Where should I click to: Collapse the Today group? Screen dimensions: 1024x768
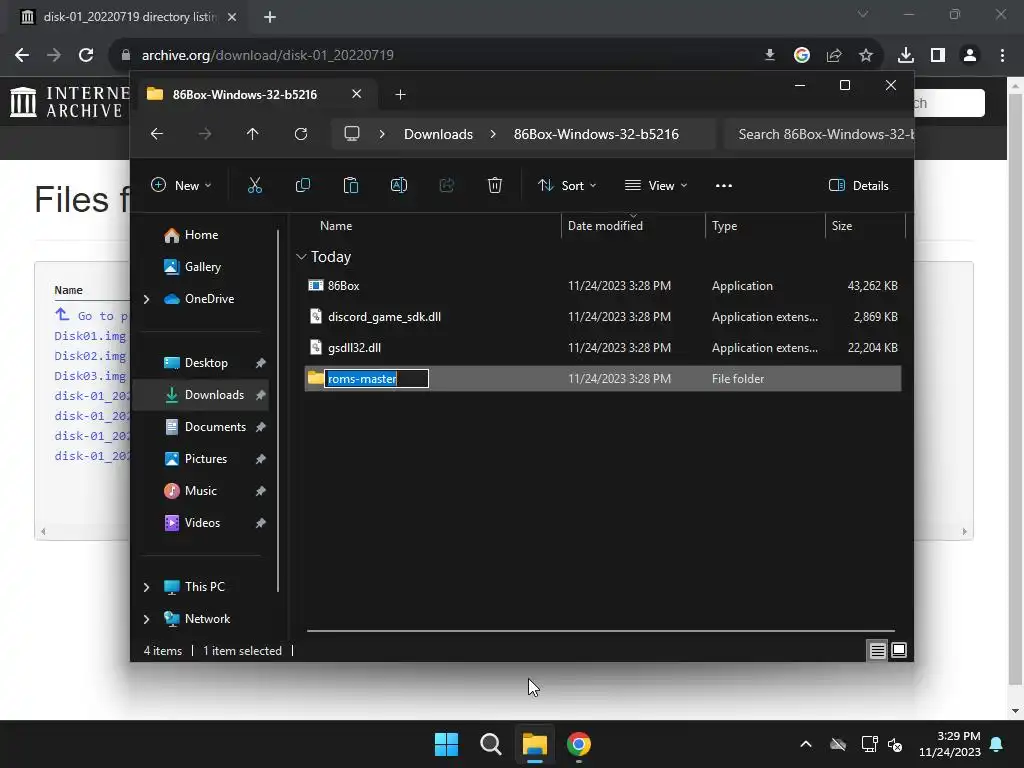click(301, 257)
